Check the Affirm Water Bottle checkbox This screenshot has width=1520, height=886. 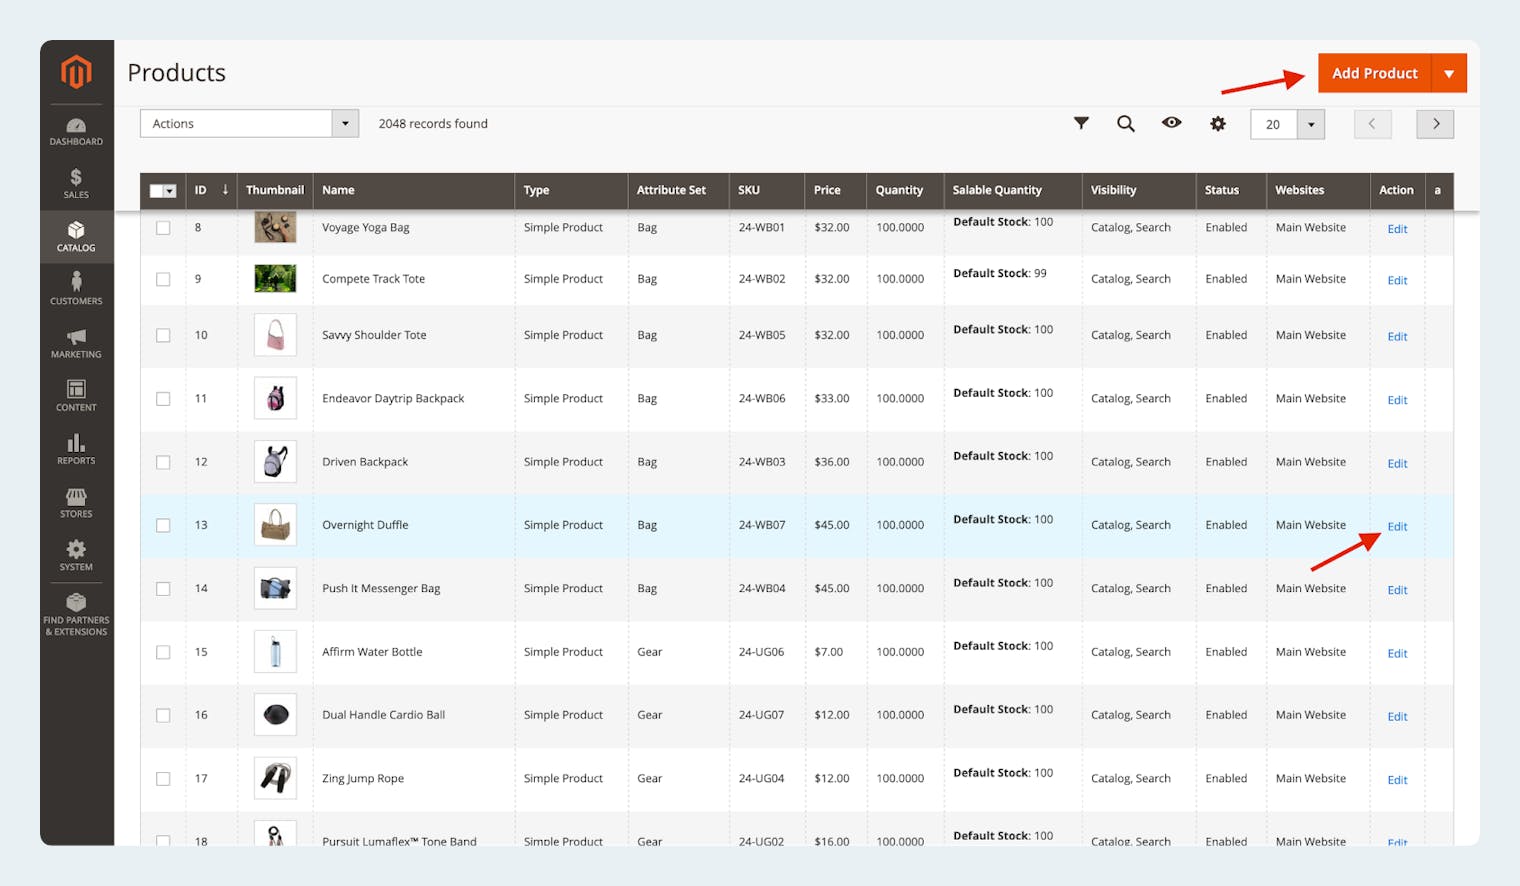pos(163,652)
